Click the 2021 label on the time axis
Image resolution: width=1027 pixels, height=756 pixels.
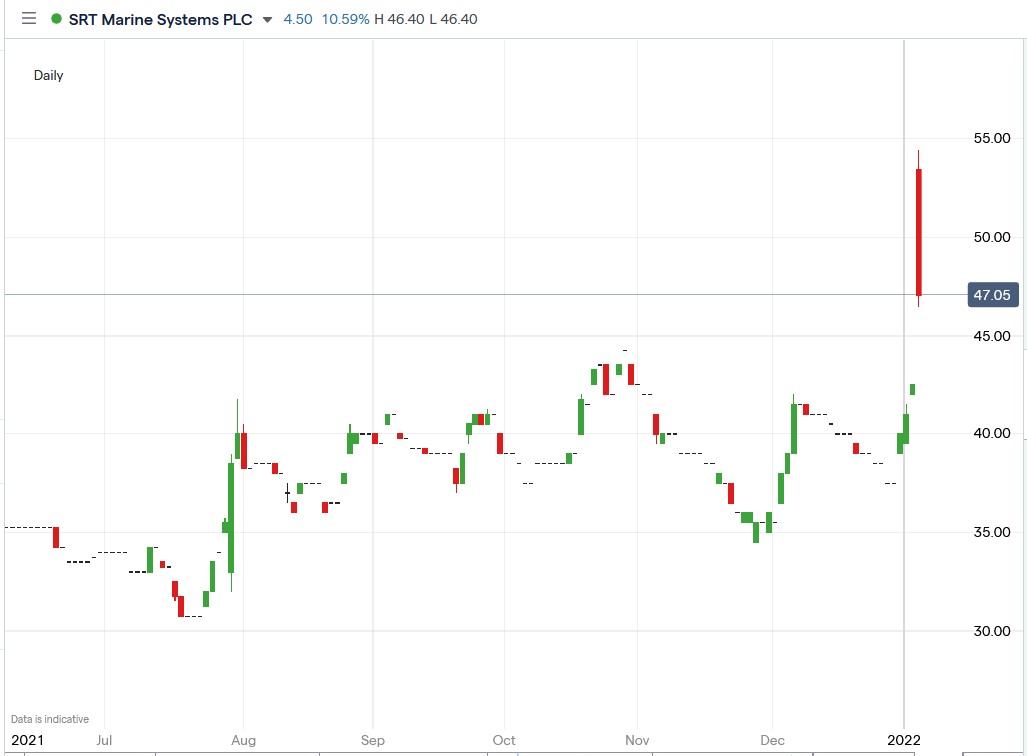coord(28,740)
